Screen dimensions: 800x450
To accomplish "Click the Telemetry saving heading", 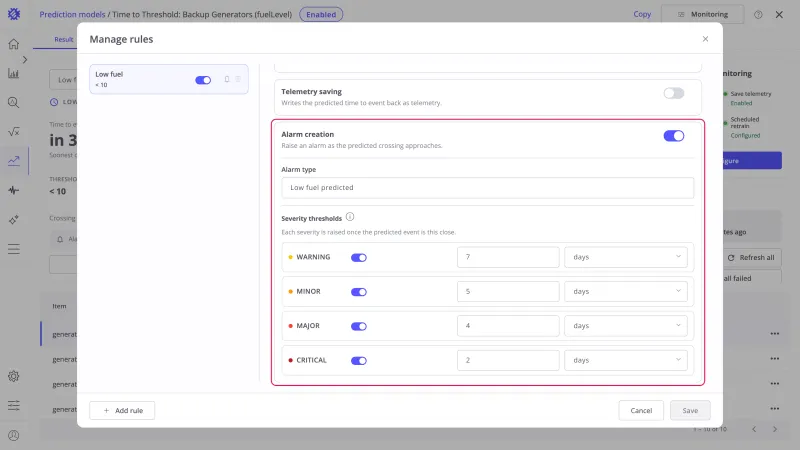I will pyautogui.click(x=311, y=91).
